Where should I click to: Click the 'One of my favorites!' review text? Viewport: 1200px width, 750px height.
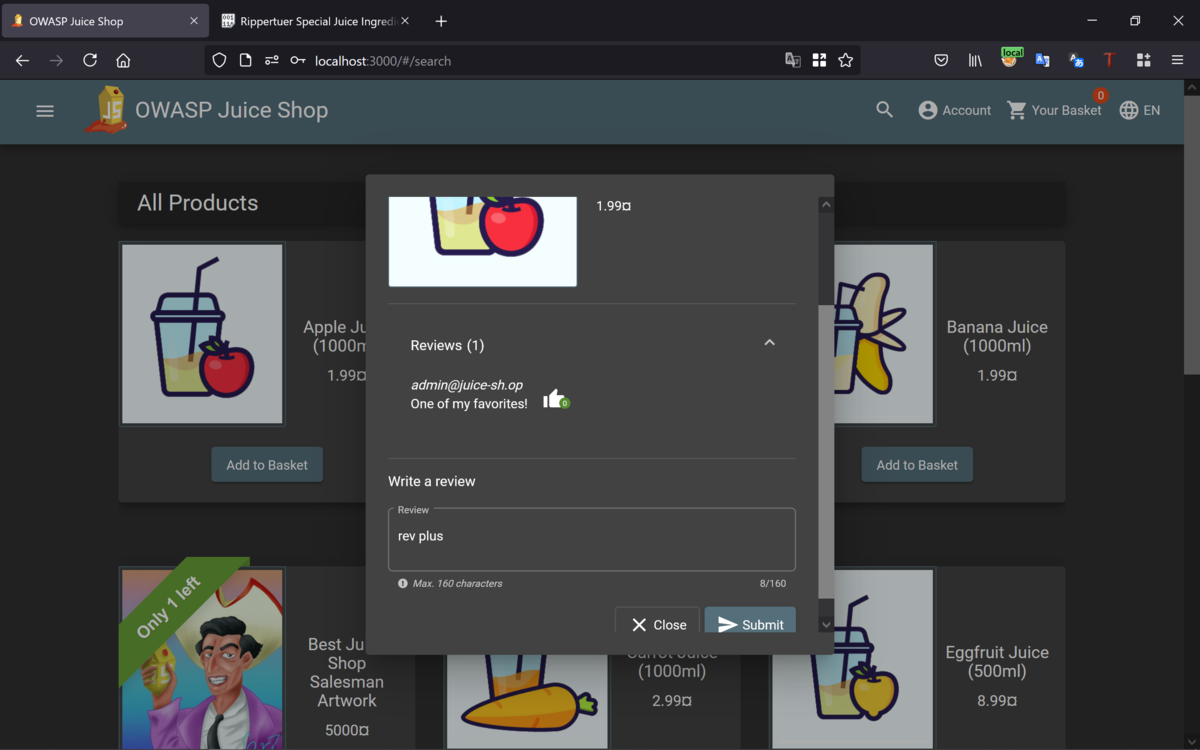(469, 404)
